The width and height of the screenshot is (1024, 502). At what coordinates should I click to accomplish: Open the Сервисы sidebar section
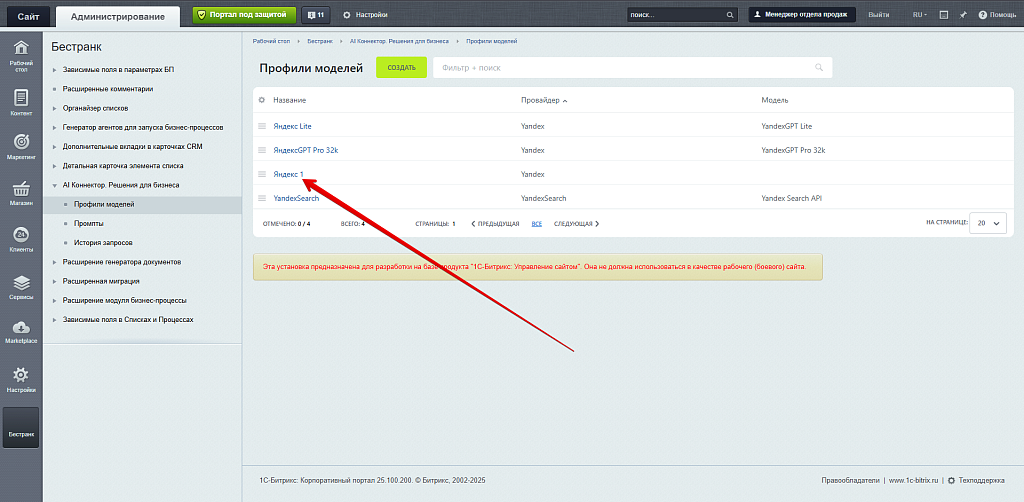[x=21, y=285]
